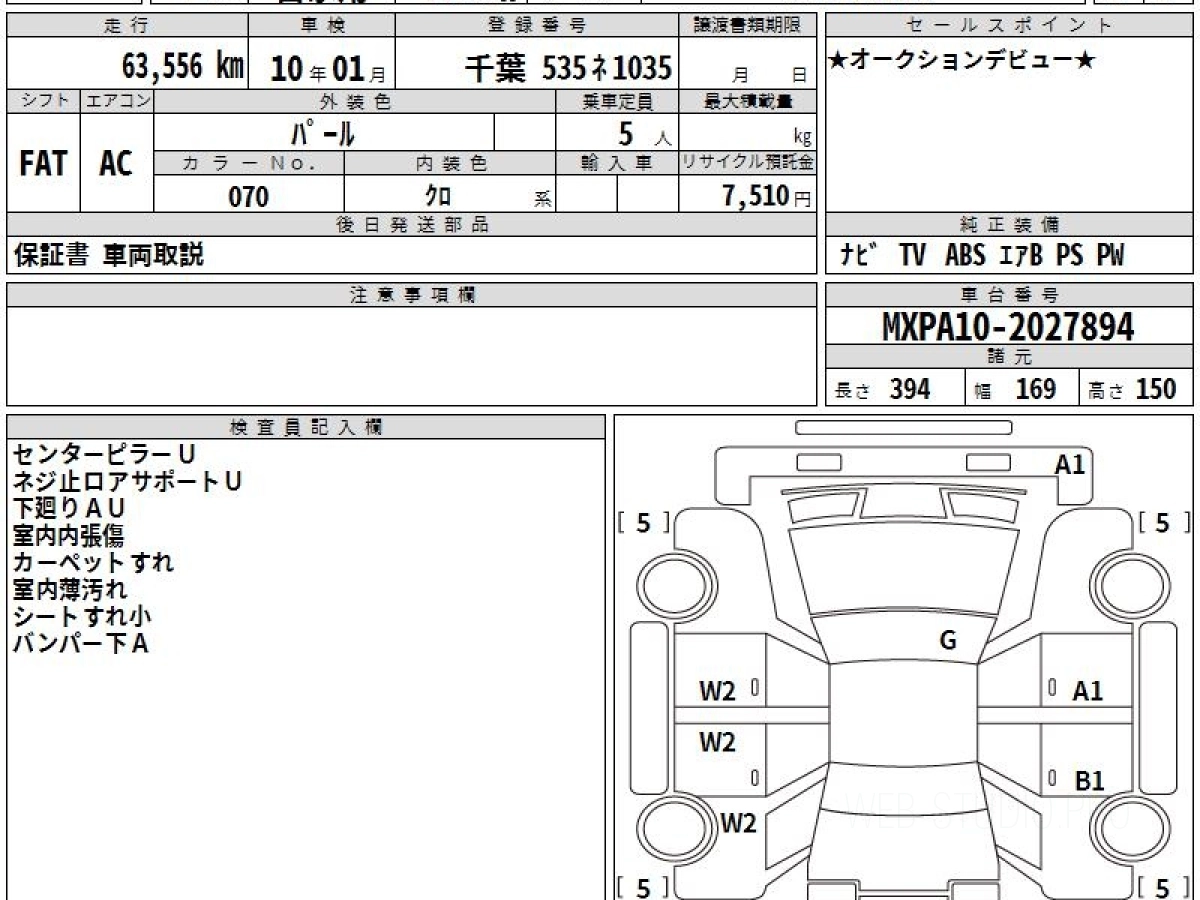Click the ★オークションデビュー★ sales point text
Screen dimensions: 1200x900
click(x=962, y=61)
